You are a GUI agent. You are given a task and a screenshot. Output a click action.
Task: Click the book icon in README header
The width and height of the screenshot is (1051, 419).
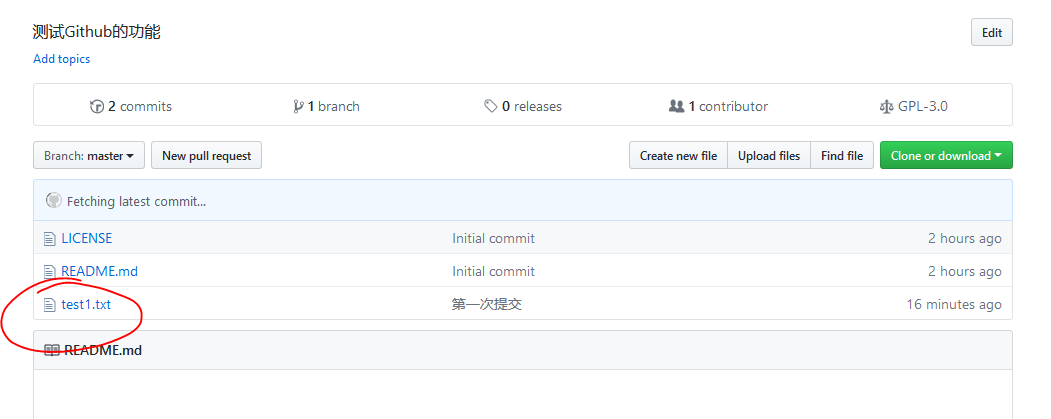click(x=52, y=350)
